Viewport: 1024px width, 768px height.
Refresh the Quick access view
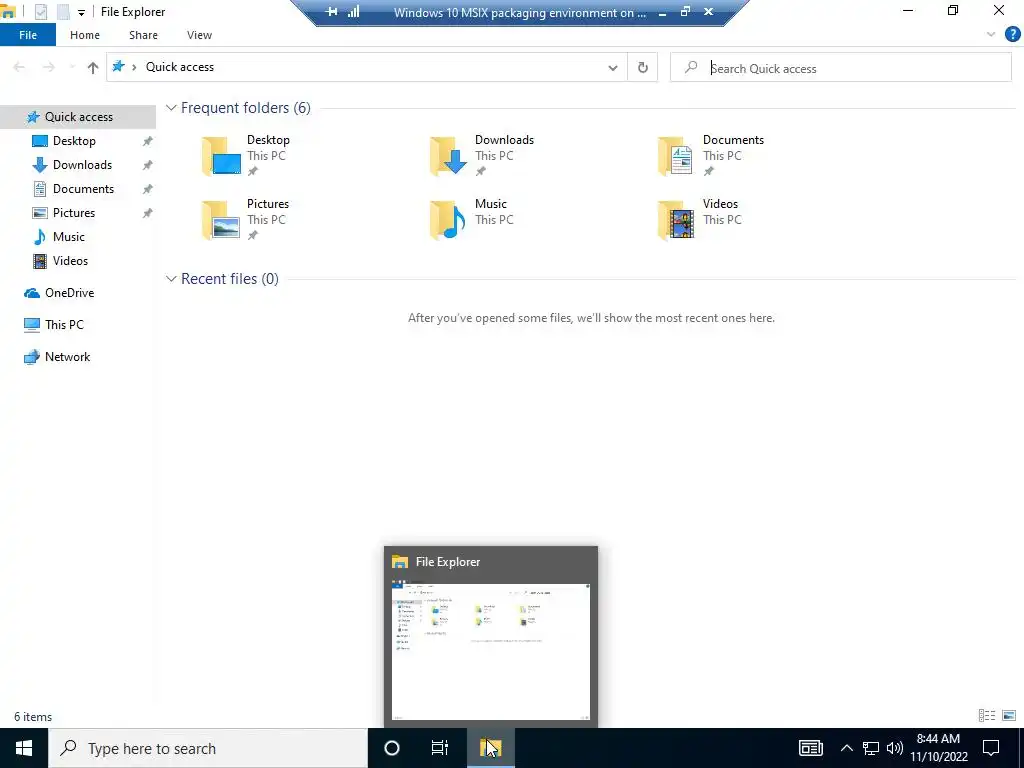click(x=643, y=67)
